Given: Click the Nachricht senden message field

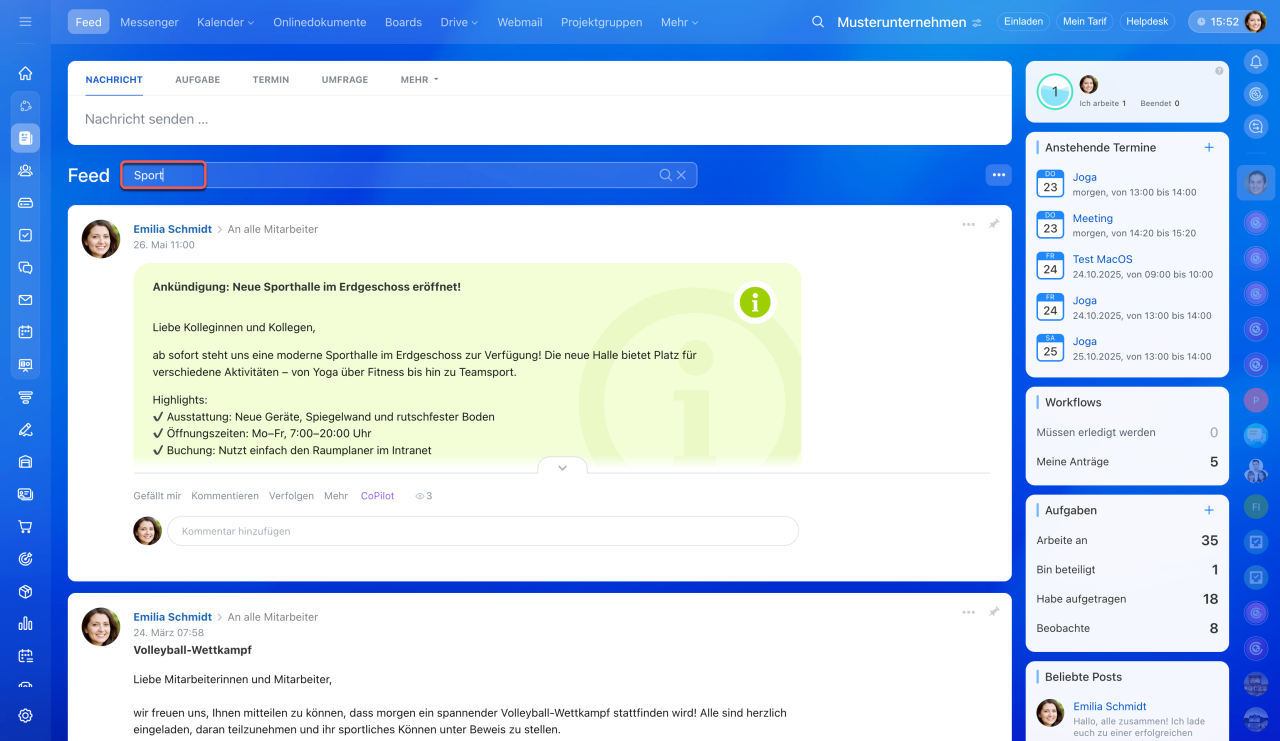Looking at the screenshot, I should (x=540, y=119).
